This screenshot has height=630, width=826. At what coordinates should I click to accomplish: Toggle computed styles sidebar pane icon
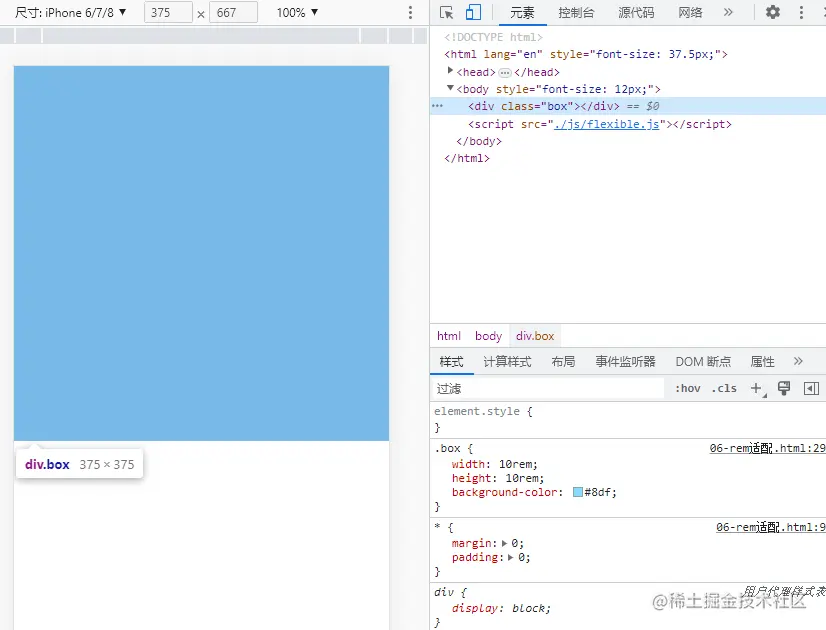(811, 388)
